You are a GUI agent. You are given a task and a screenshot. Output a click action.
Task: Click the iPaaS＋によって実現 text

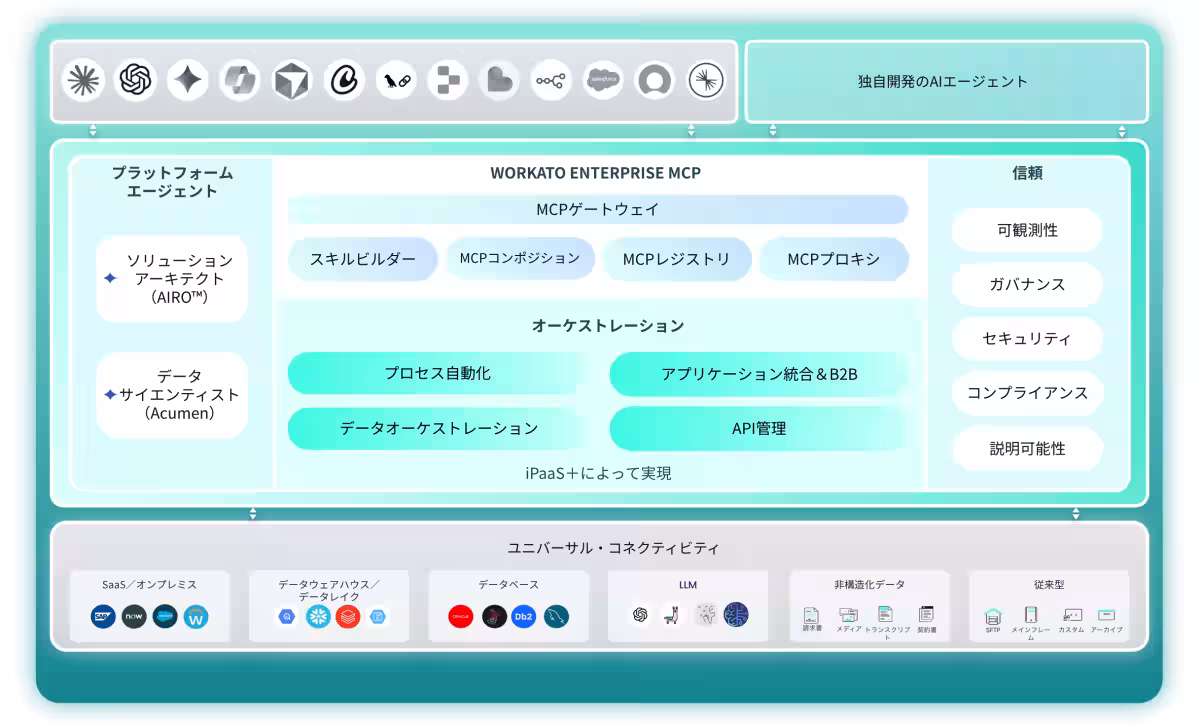[598, 473]
